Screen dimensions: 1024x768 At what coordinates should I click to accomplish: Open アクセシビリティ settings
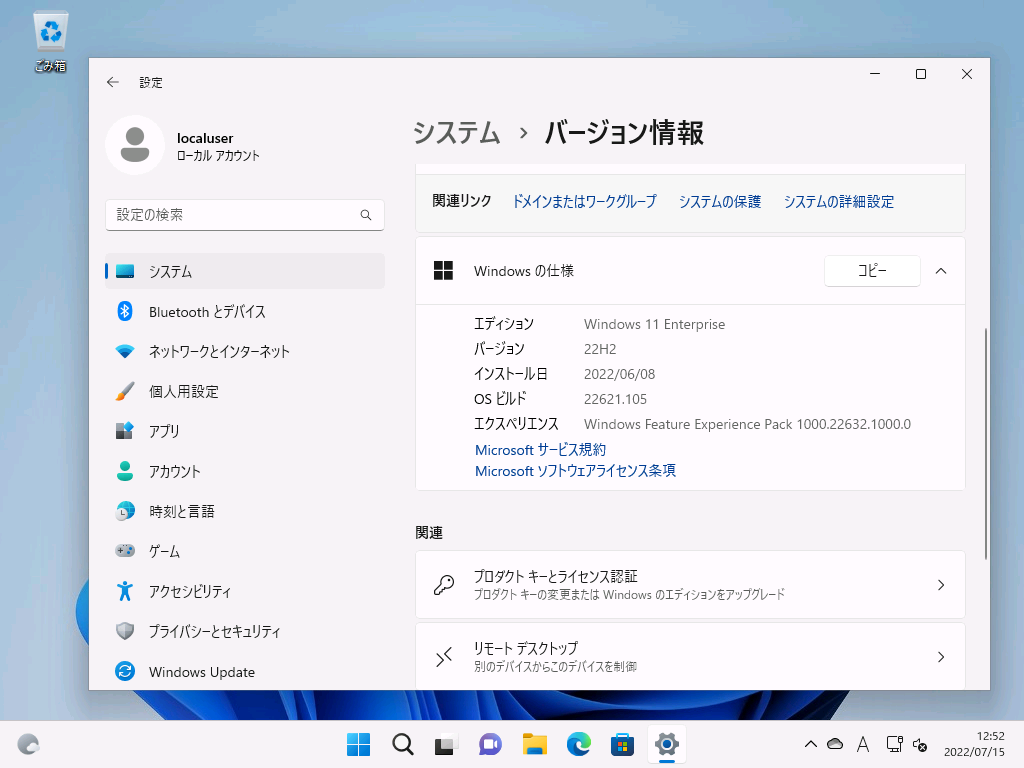(190, 592)
